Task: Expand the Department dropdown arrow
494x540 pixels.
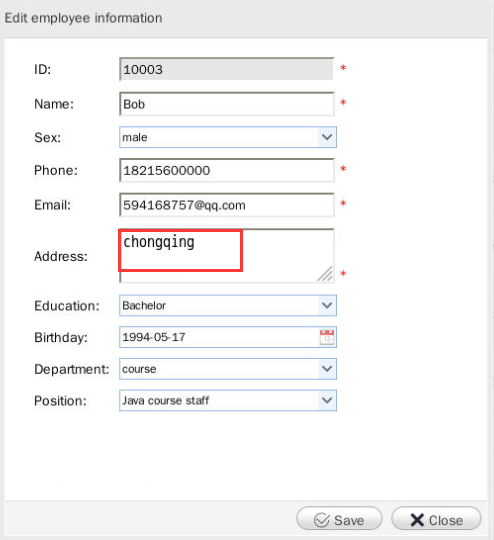Action: coord(327,369)
